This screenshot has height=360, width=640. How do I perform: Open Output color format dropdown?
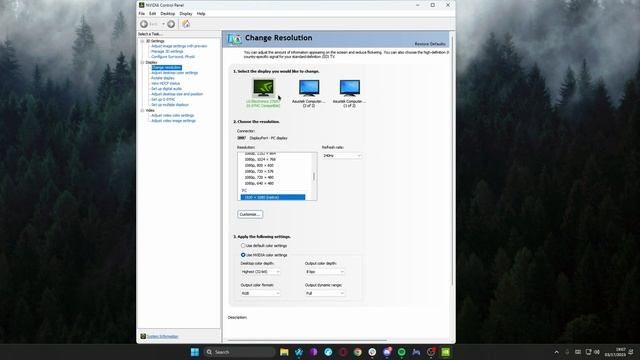260,293
